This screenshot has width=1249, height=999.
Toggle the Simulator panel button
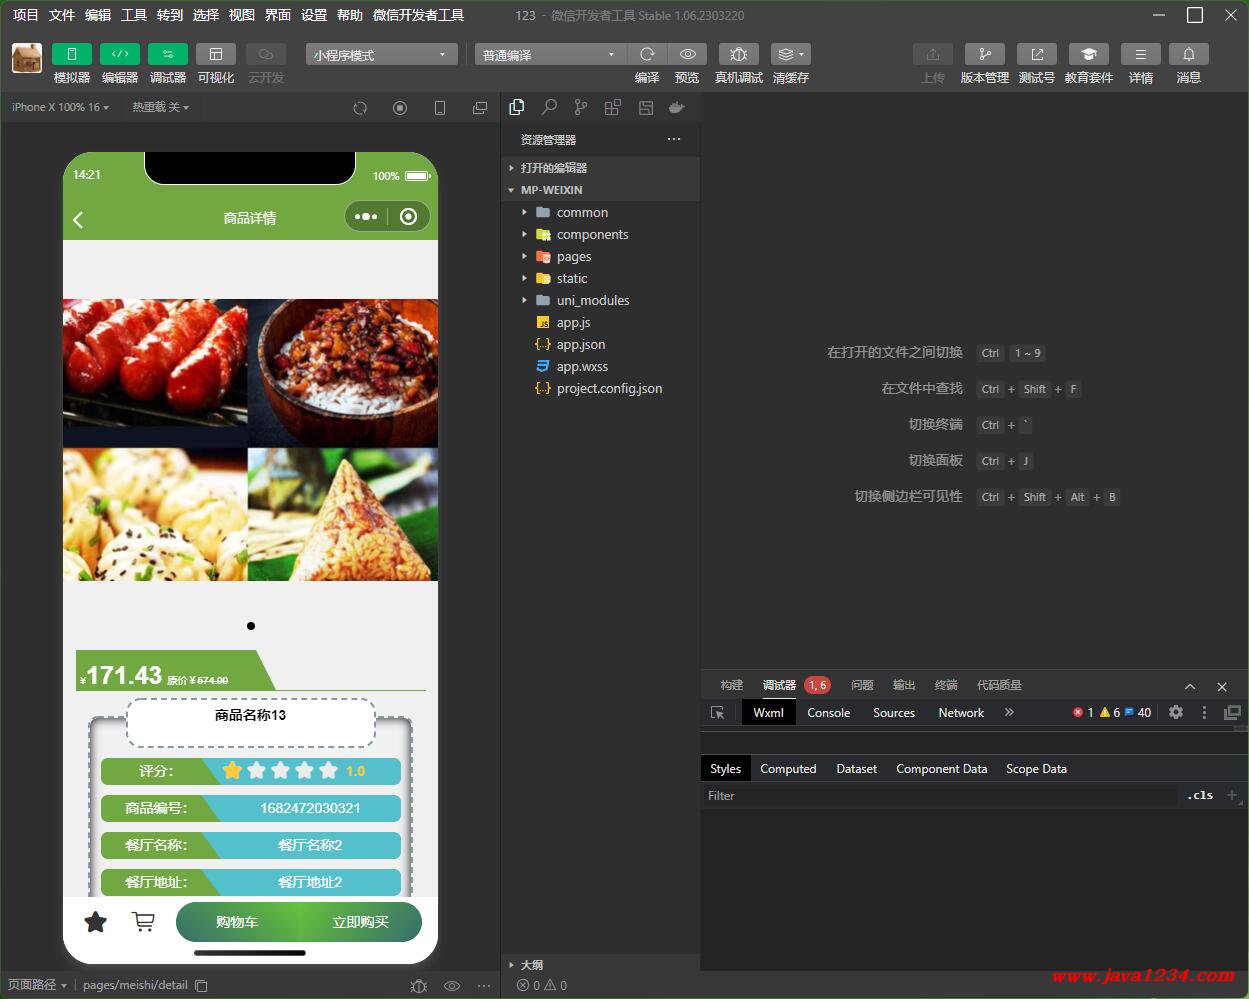tap(72, 54)
